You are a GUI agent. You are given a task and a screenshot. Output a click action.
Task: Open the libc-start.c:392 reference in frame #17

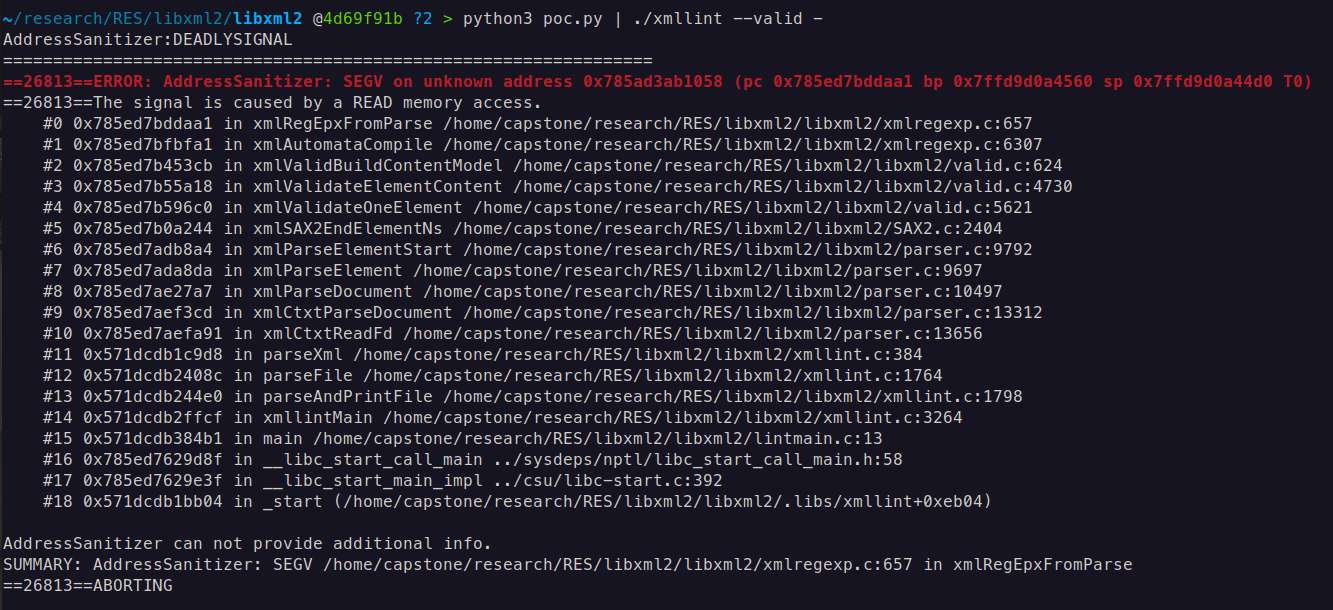click(x=644, y=481)
